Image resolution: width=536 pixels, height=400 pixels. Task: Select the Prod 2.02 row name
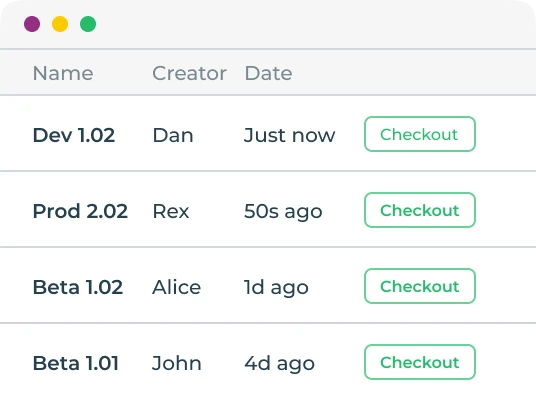[x=80, y=211]
